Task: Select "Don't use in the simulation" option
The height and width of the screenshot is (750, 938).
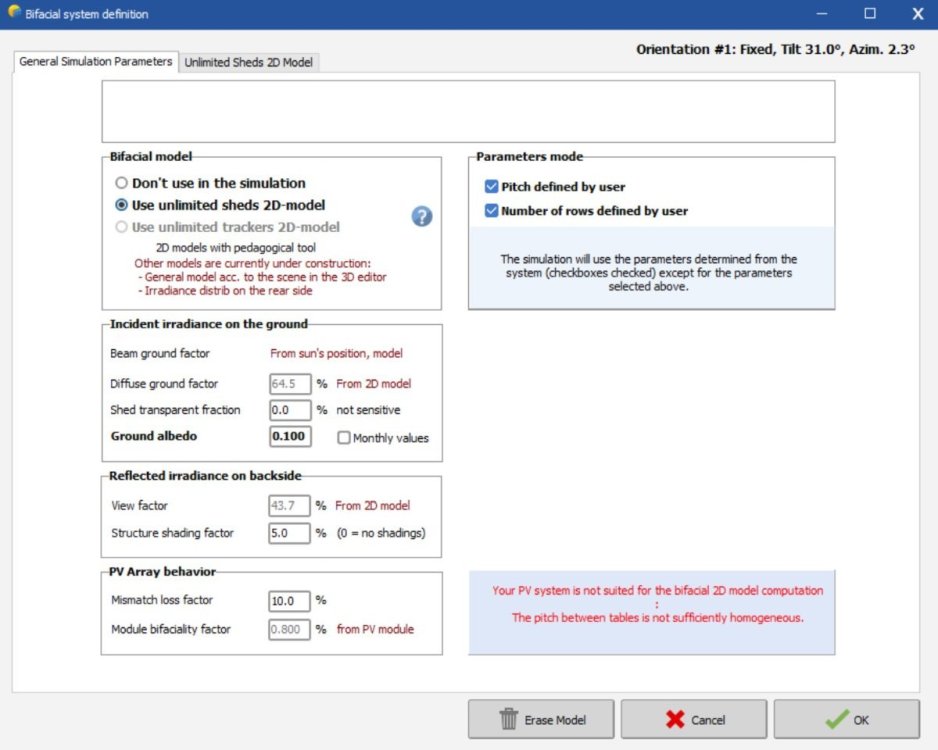Action: tap(122, 184)
